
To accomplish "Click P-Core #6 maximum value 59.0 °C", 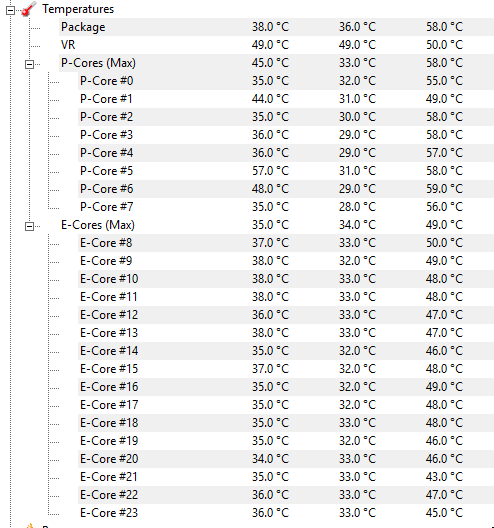I will (444, 189).
